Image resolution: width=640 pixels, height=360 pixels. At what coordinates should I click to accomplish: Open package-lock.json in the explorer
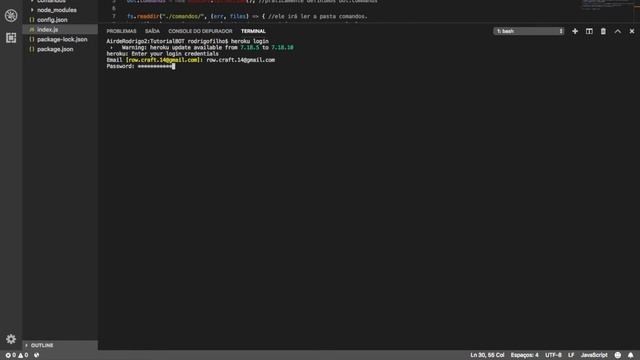(62, 39)
